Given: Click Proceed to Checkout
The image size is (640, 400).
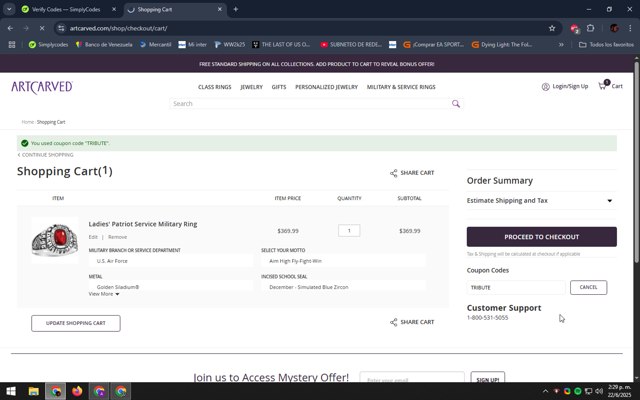Looking at the screenshot, I should point(542,237).
